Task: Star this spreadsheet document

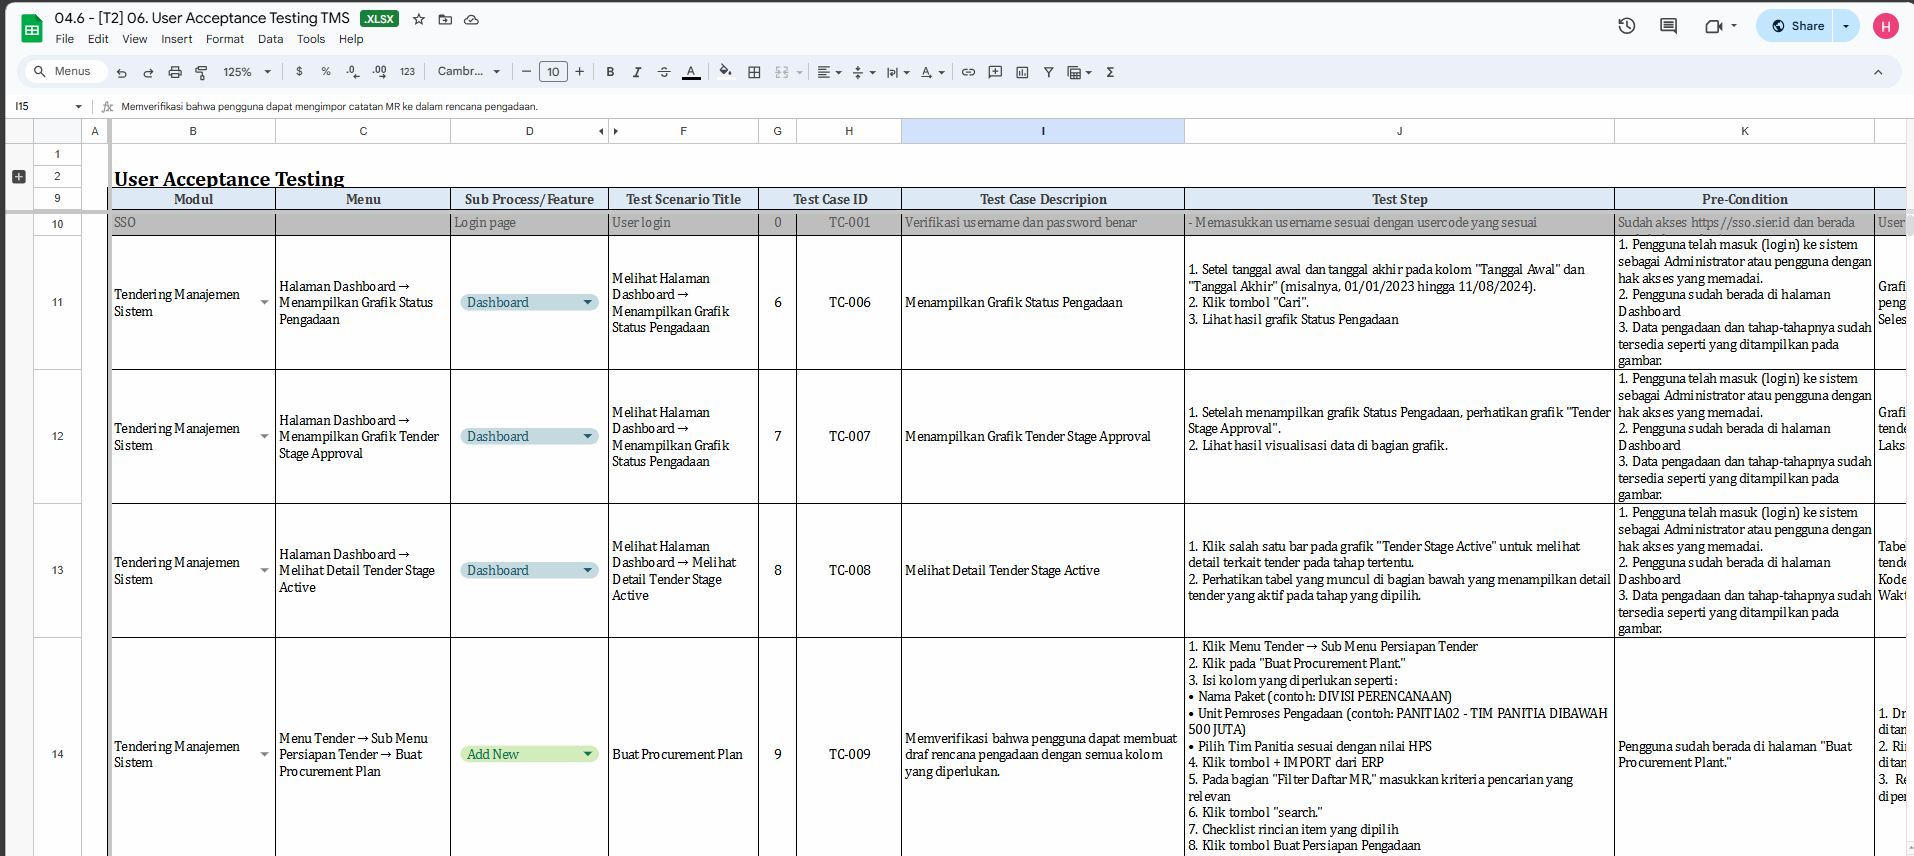Action: click(419, 19)
